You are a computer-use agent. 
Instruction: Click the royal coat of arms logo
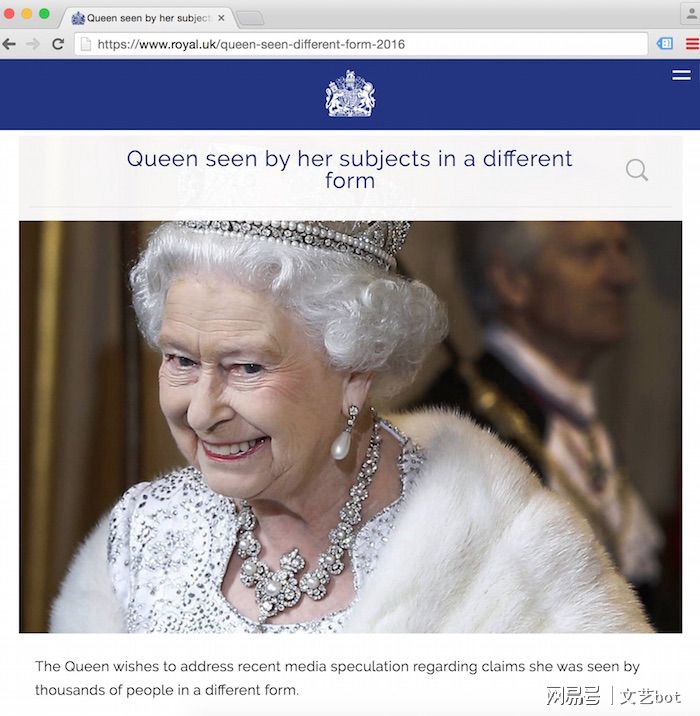[350, 94]
